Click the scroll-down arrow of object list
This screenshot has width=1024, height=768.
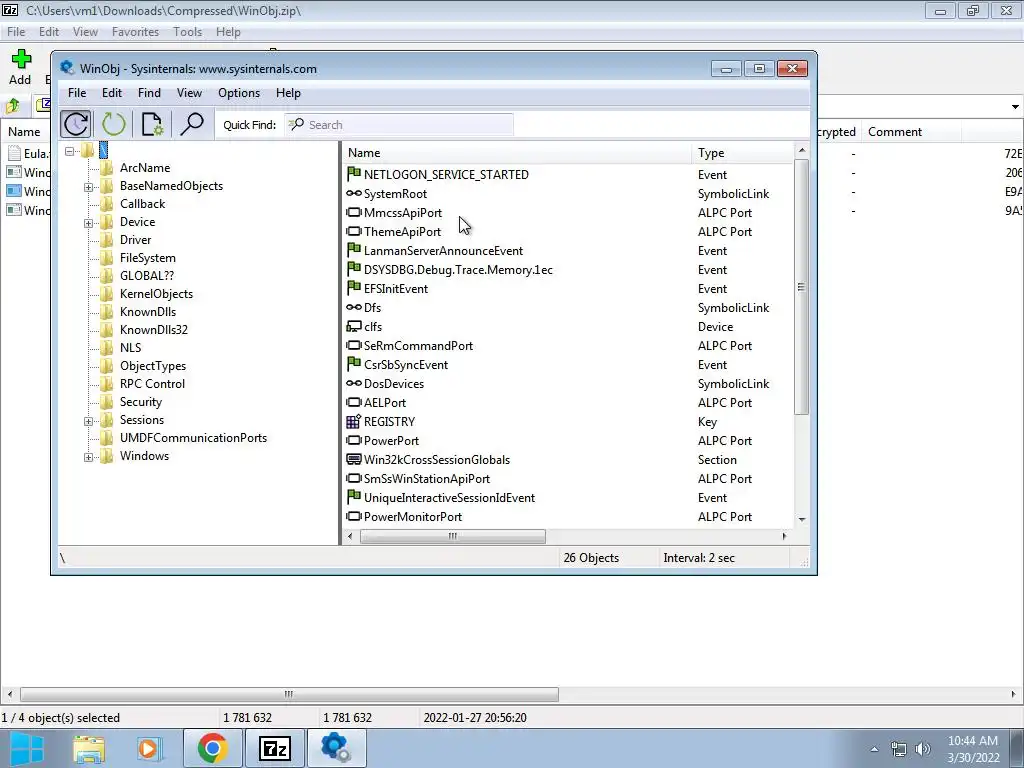[x=802, y=520]
